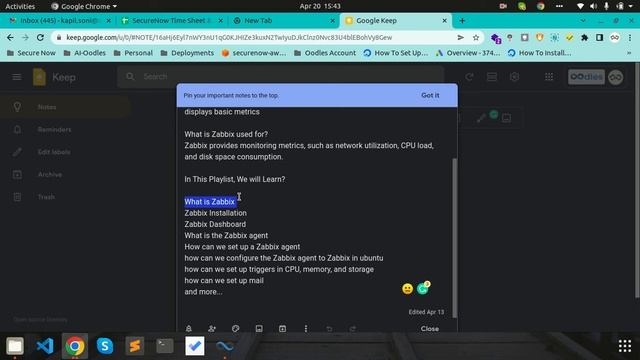Click the archive icon in note toolbar
The height and width of the screenshot is (360, 640).
(x=282, y=329)
